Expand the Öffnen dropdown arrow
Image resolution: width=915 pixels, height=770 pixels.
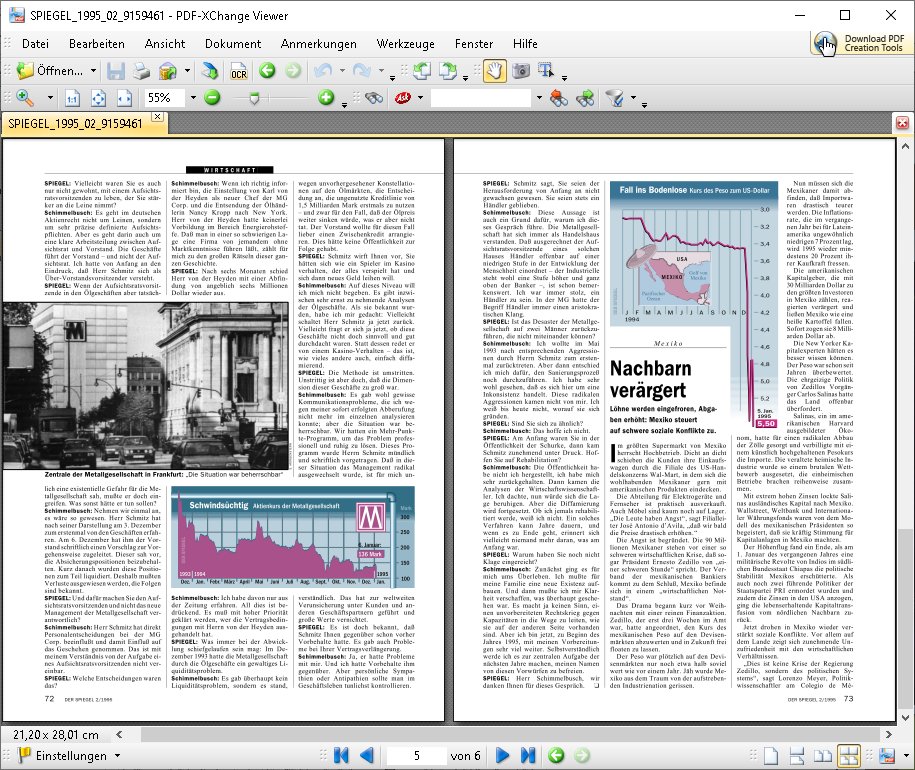click(93, 71)
